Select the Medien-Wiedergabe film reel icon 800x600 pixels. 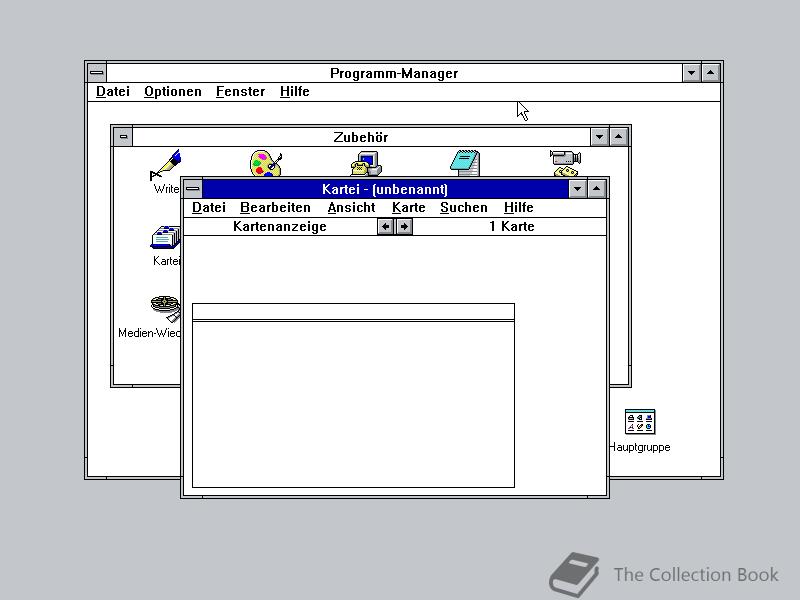pyautogui.click(x=165, y=309)
